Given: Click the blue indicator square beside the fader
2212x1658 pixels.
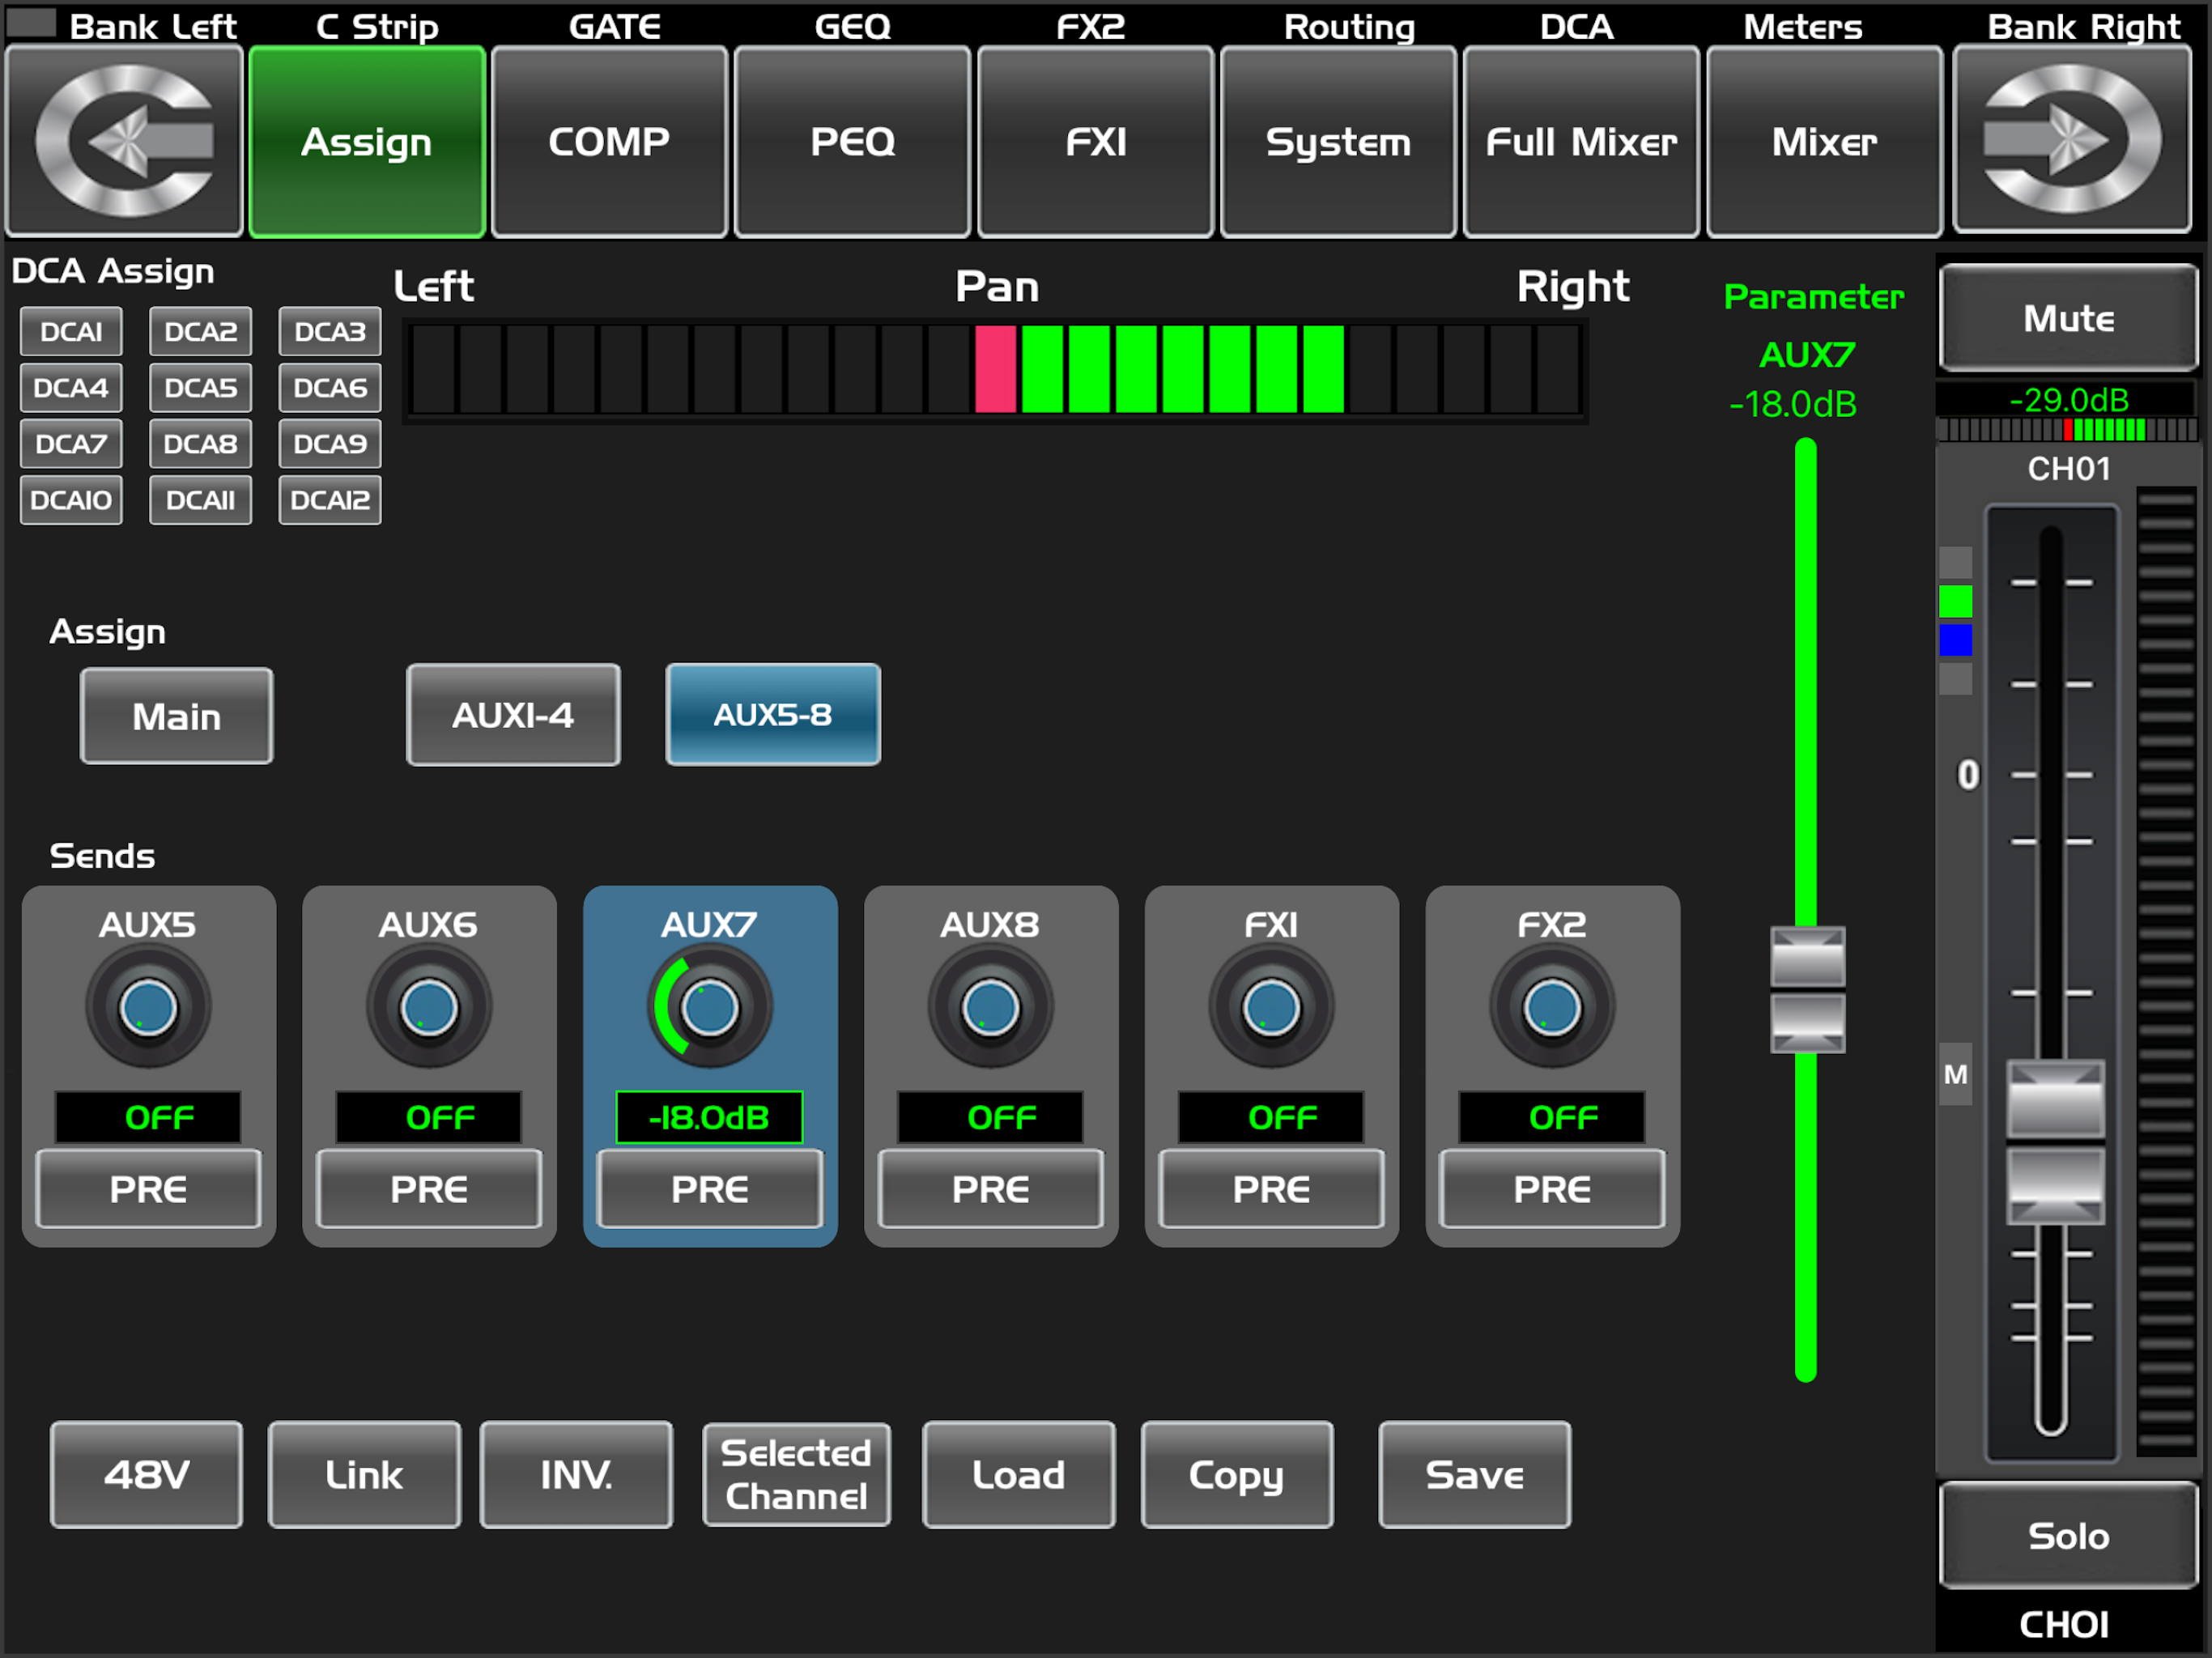Looking at the screenshot, I should [1955, 640].
